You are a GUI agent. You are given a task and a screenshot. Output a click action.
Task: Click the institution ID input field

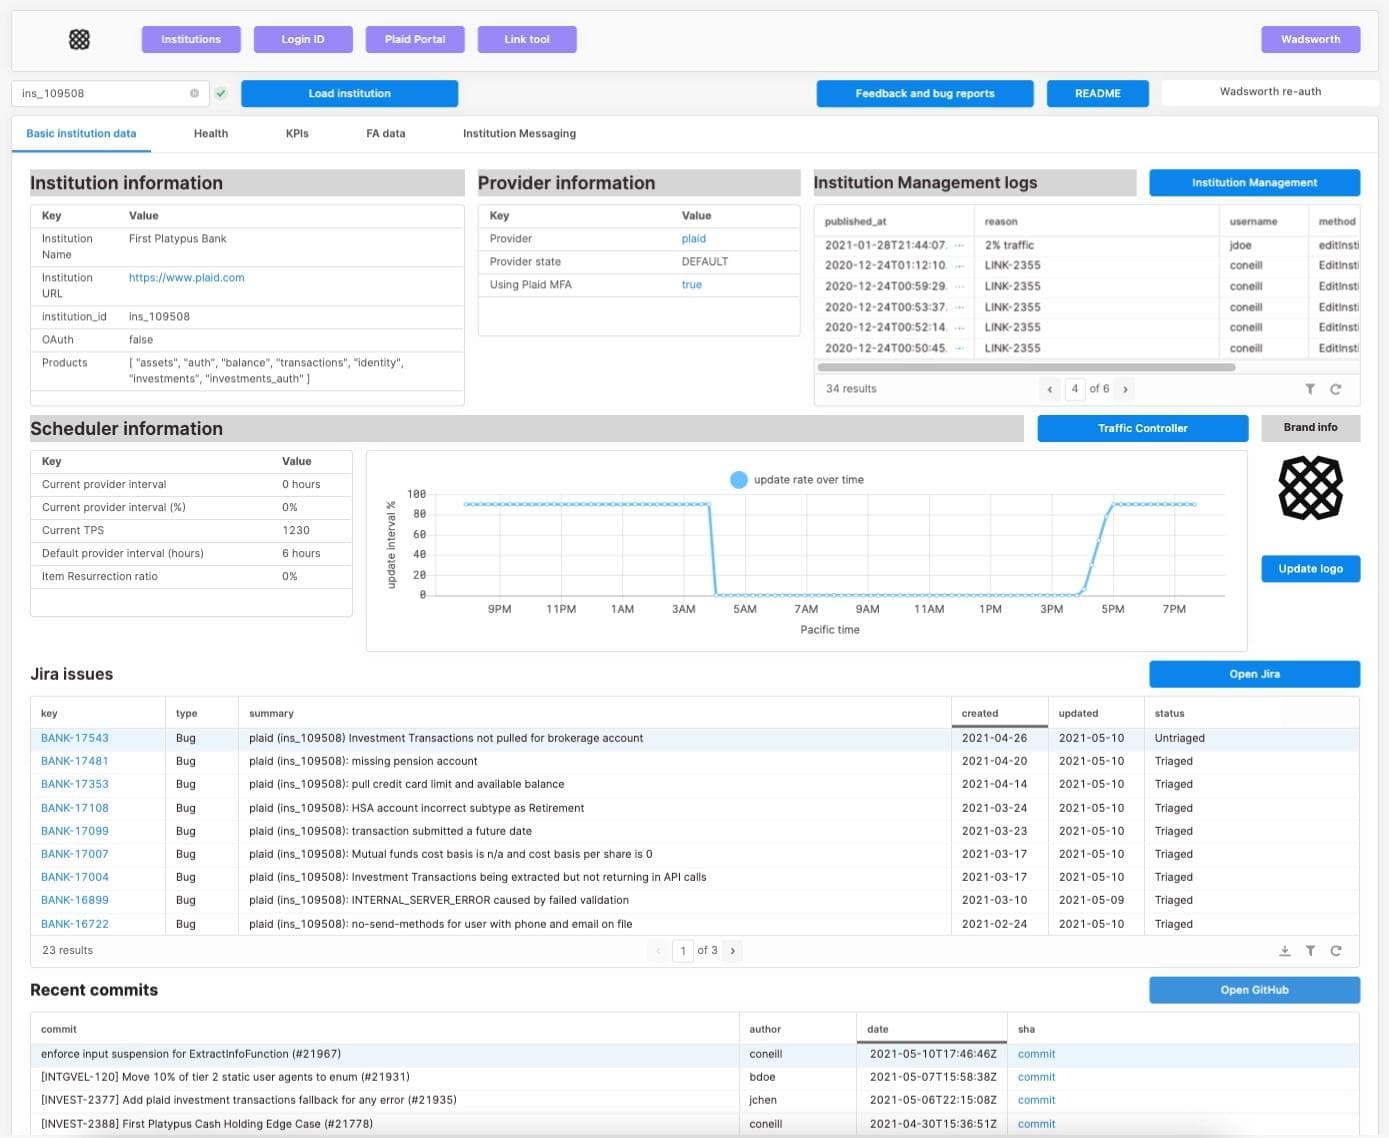click(100, 93)
